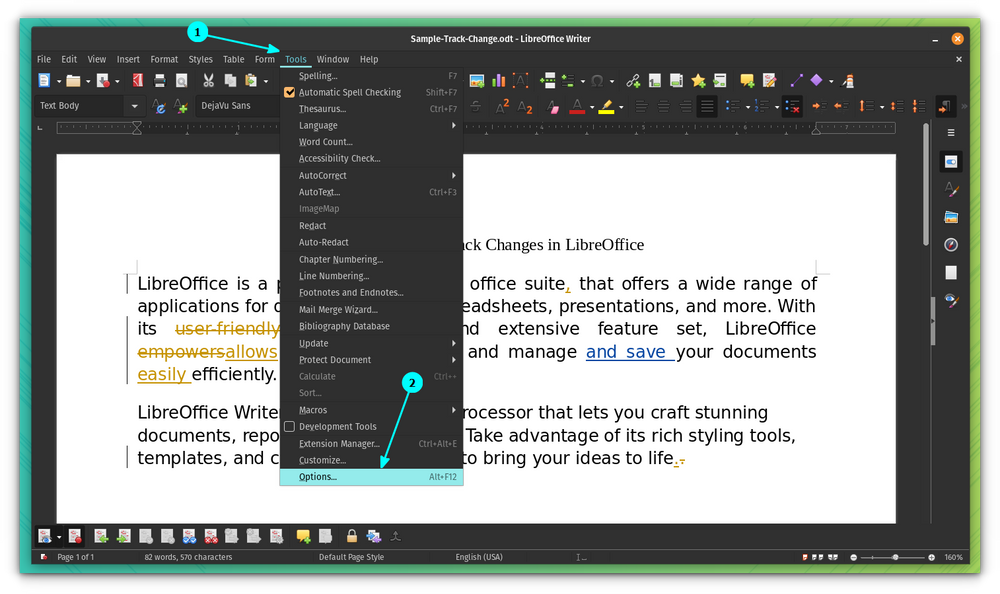
Task: Click the Insert Text Box icon
Action: pos(520,81)
